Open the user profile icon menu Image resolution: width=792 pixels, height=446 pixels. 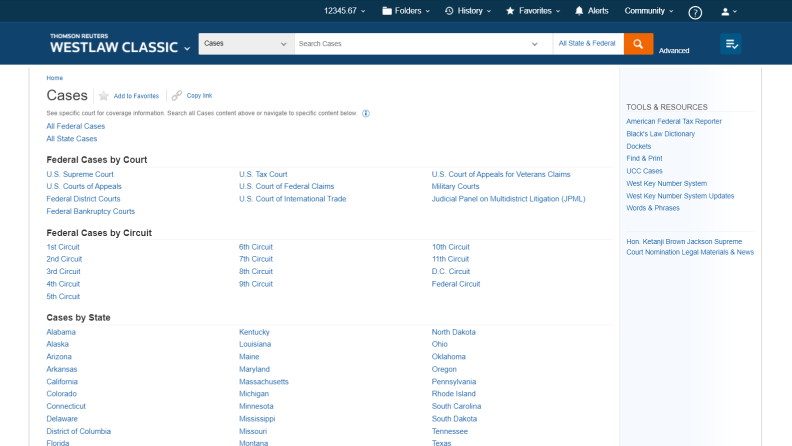[728, 12]
